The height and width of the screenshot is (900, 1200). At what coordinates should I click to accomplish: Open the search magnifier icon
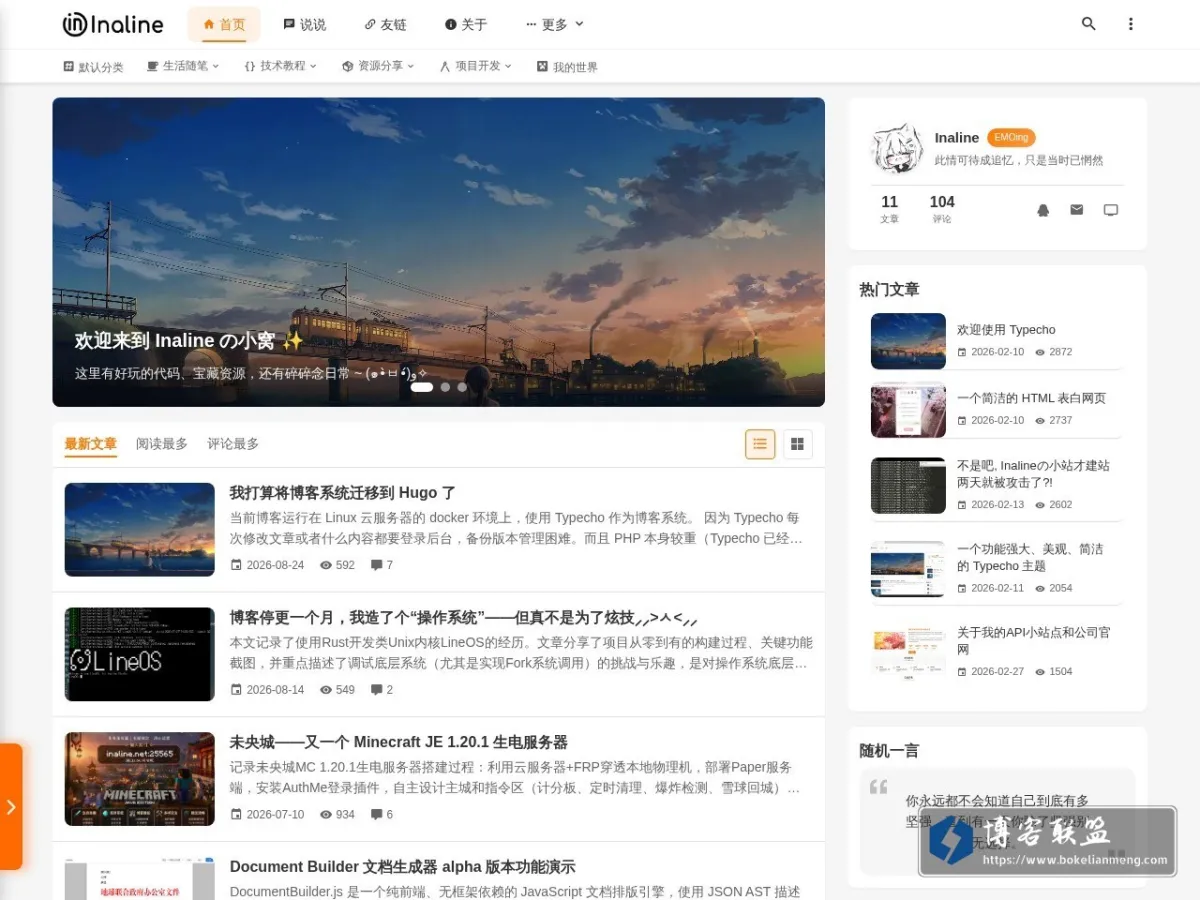point(1089,24)
